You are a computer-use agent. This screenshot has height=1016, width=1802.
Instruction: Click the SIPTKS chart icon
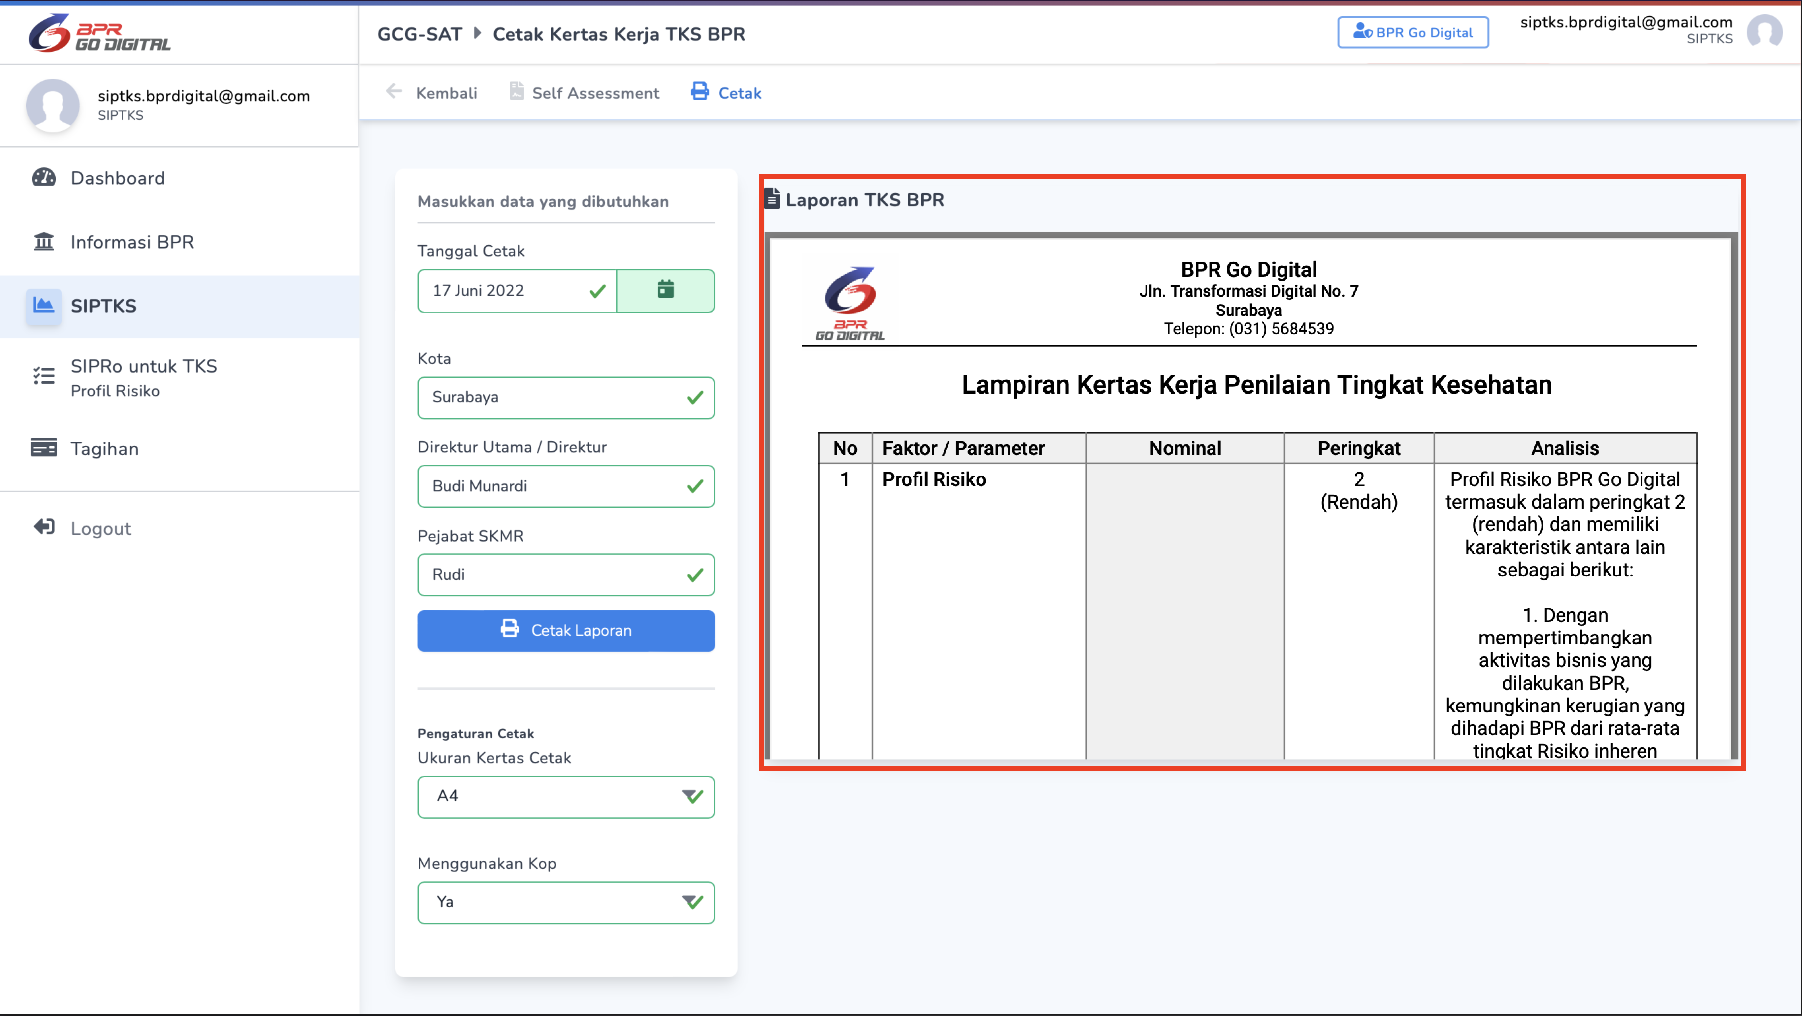[x=44, y=305]
